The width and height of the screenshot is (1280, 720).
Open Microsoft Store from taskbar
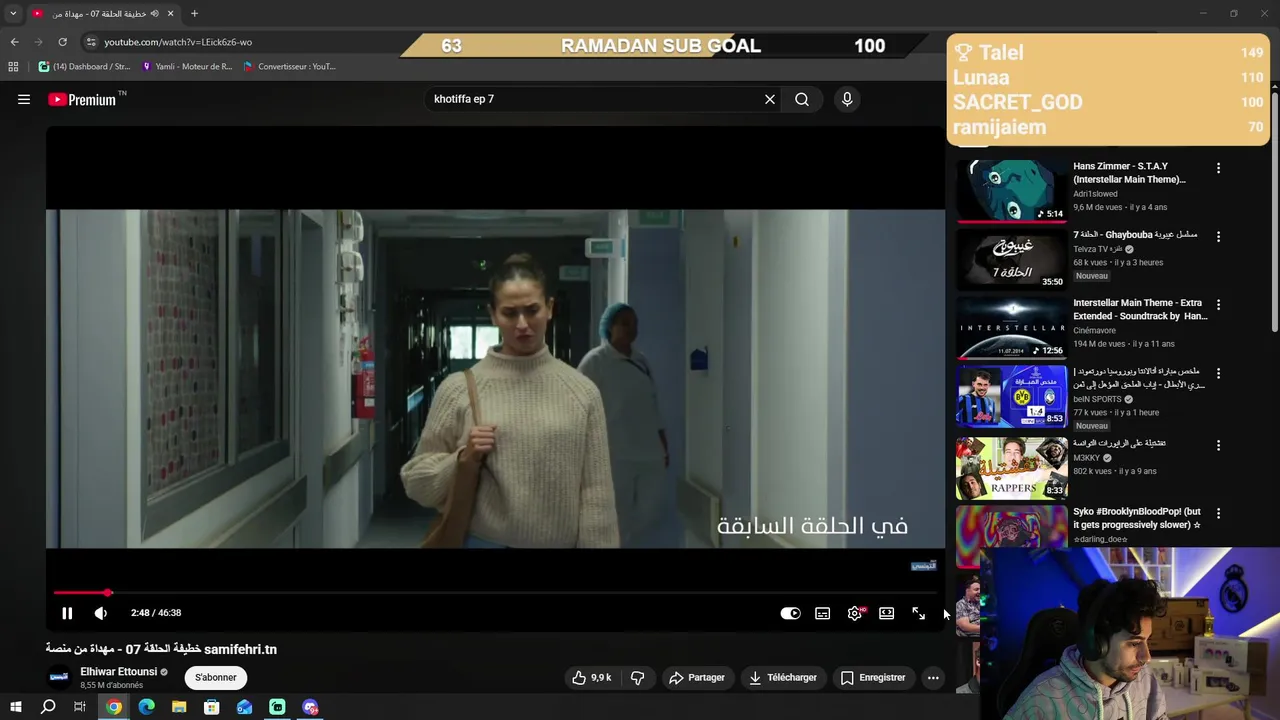click(x=212, y=707)
